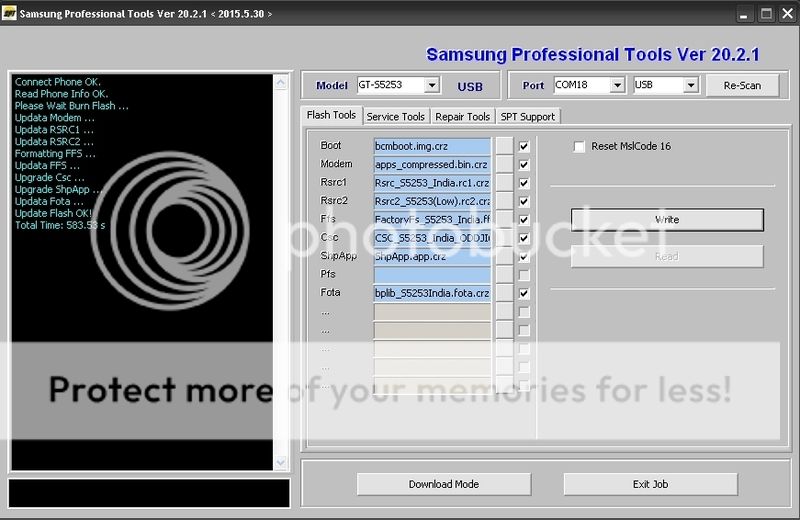The height and width of the screenshot is (520, 800).
Task: Click the empty Pfs file field
Action: pyautogui.click(x=432, y=275)
